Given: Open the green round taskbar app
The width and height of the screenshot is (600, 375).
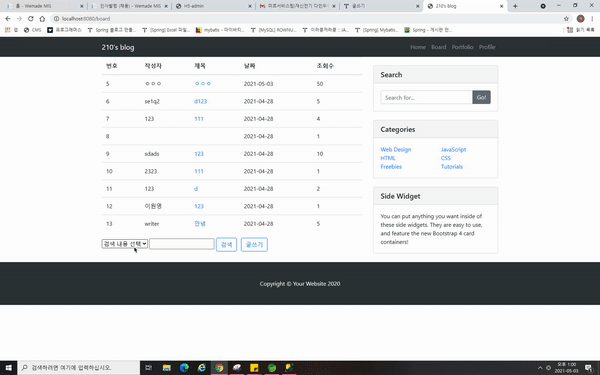Looking at the screenshot, I should (272, 368).
